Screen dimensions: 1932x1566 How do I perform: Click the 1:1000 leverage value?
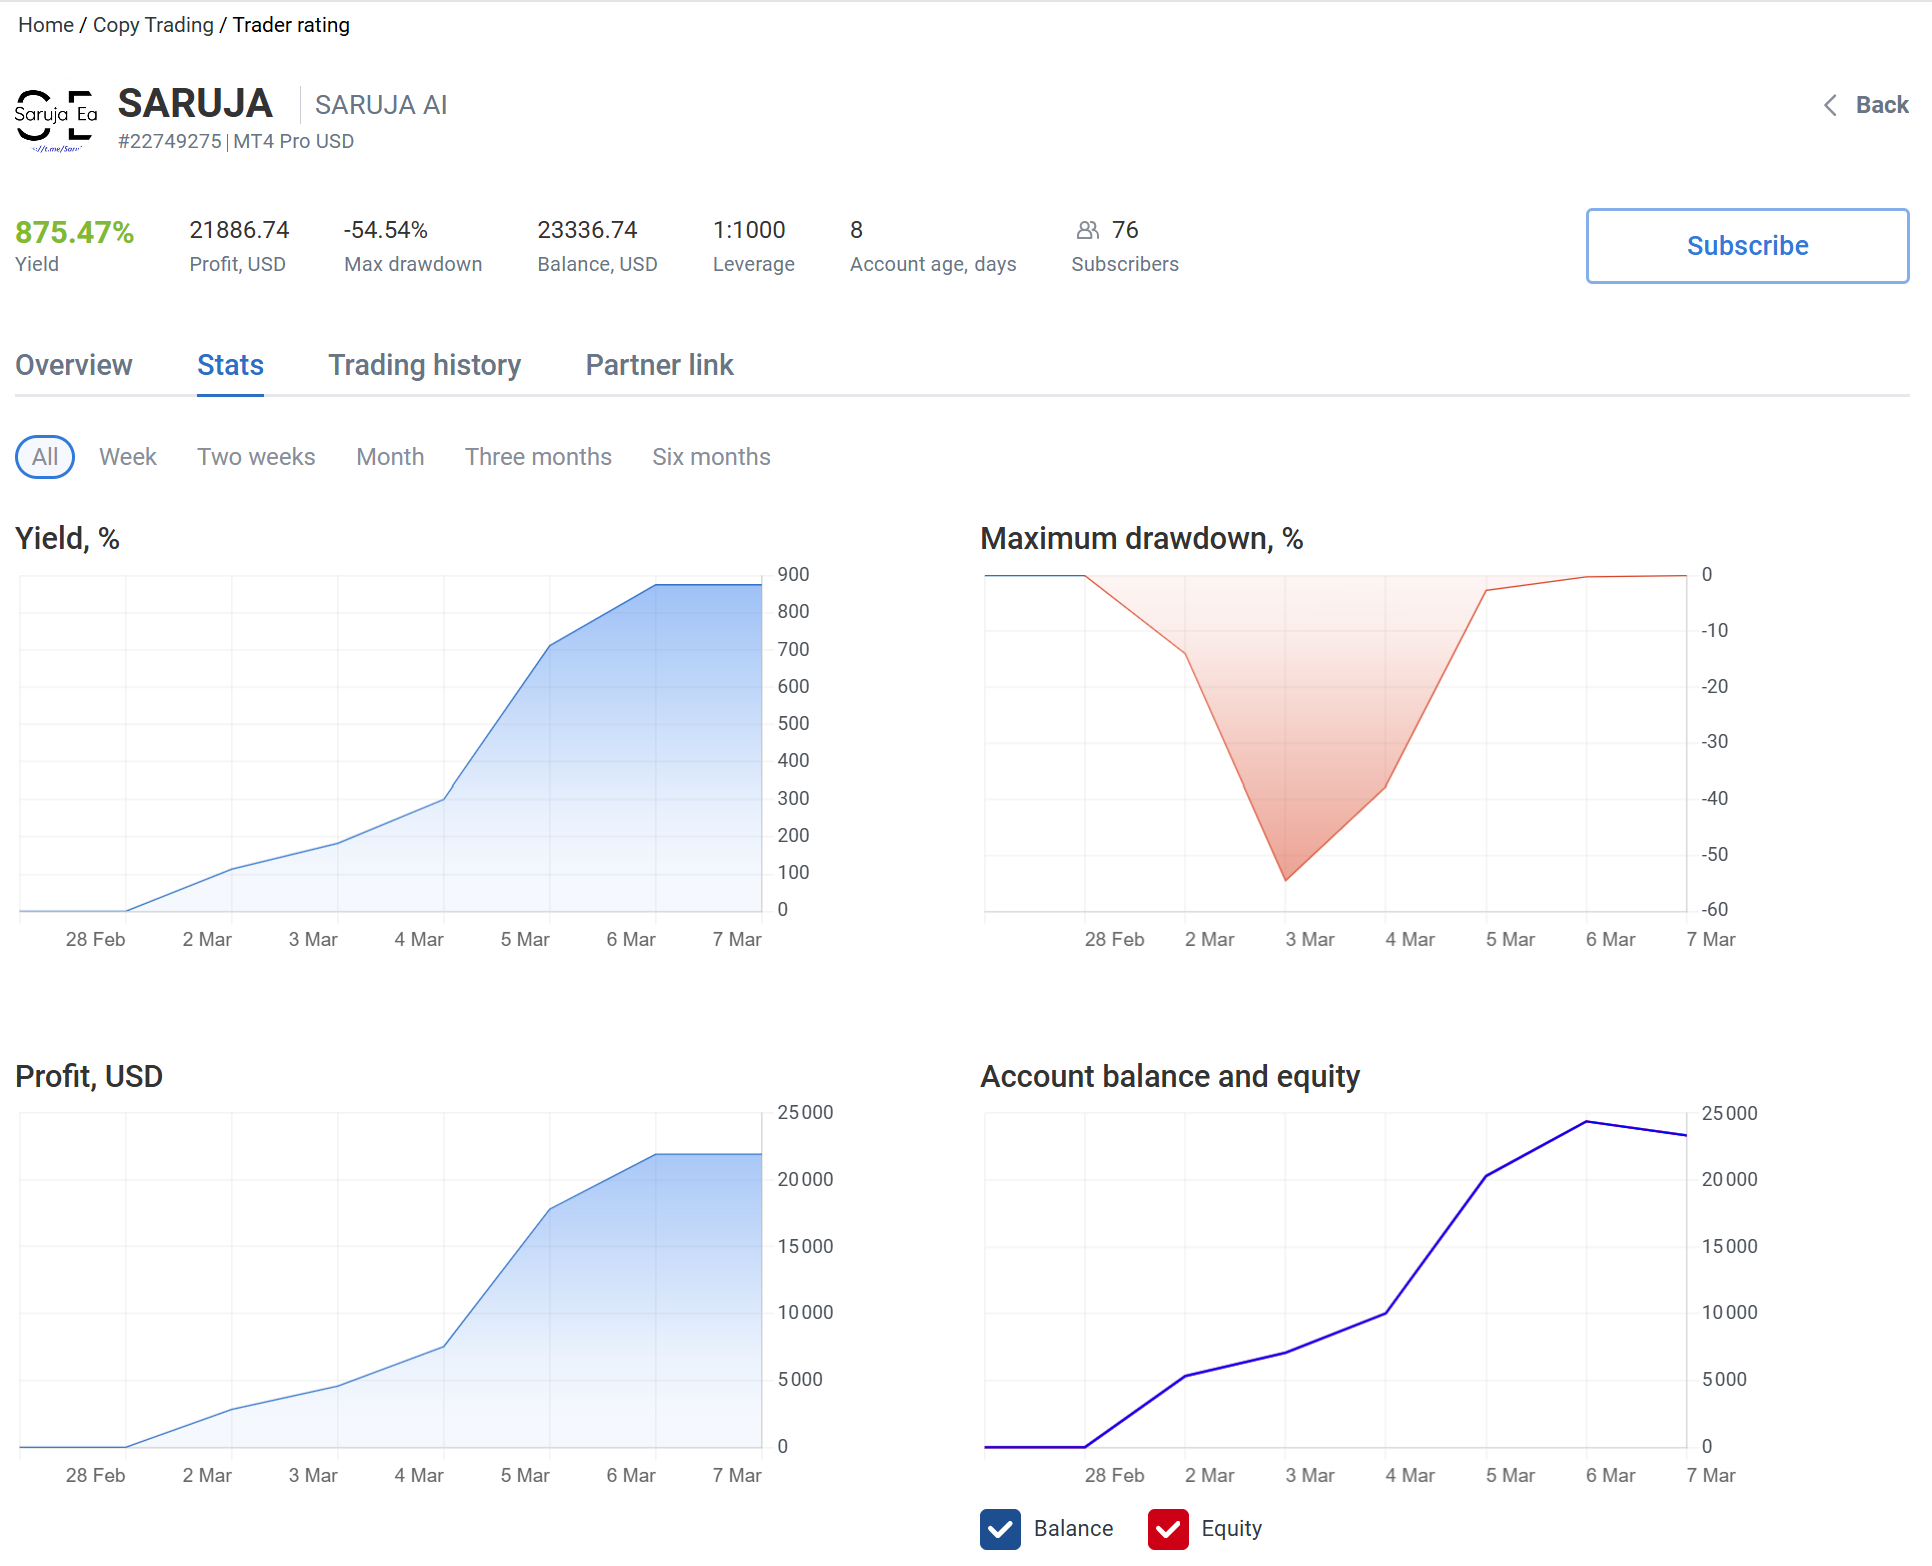[749, 230]
